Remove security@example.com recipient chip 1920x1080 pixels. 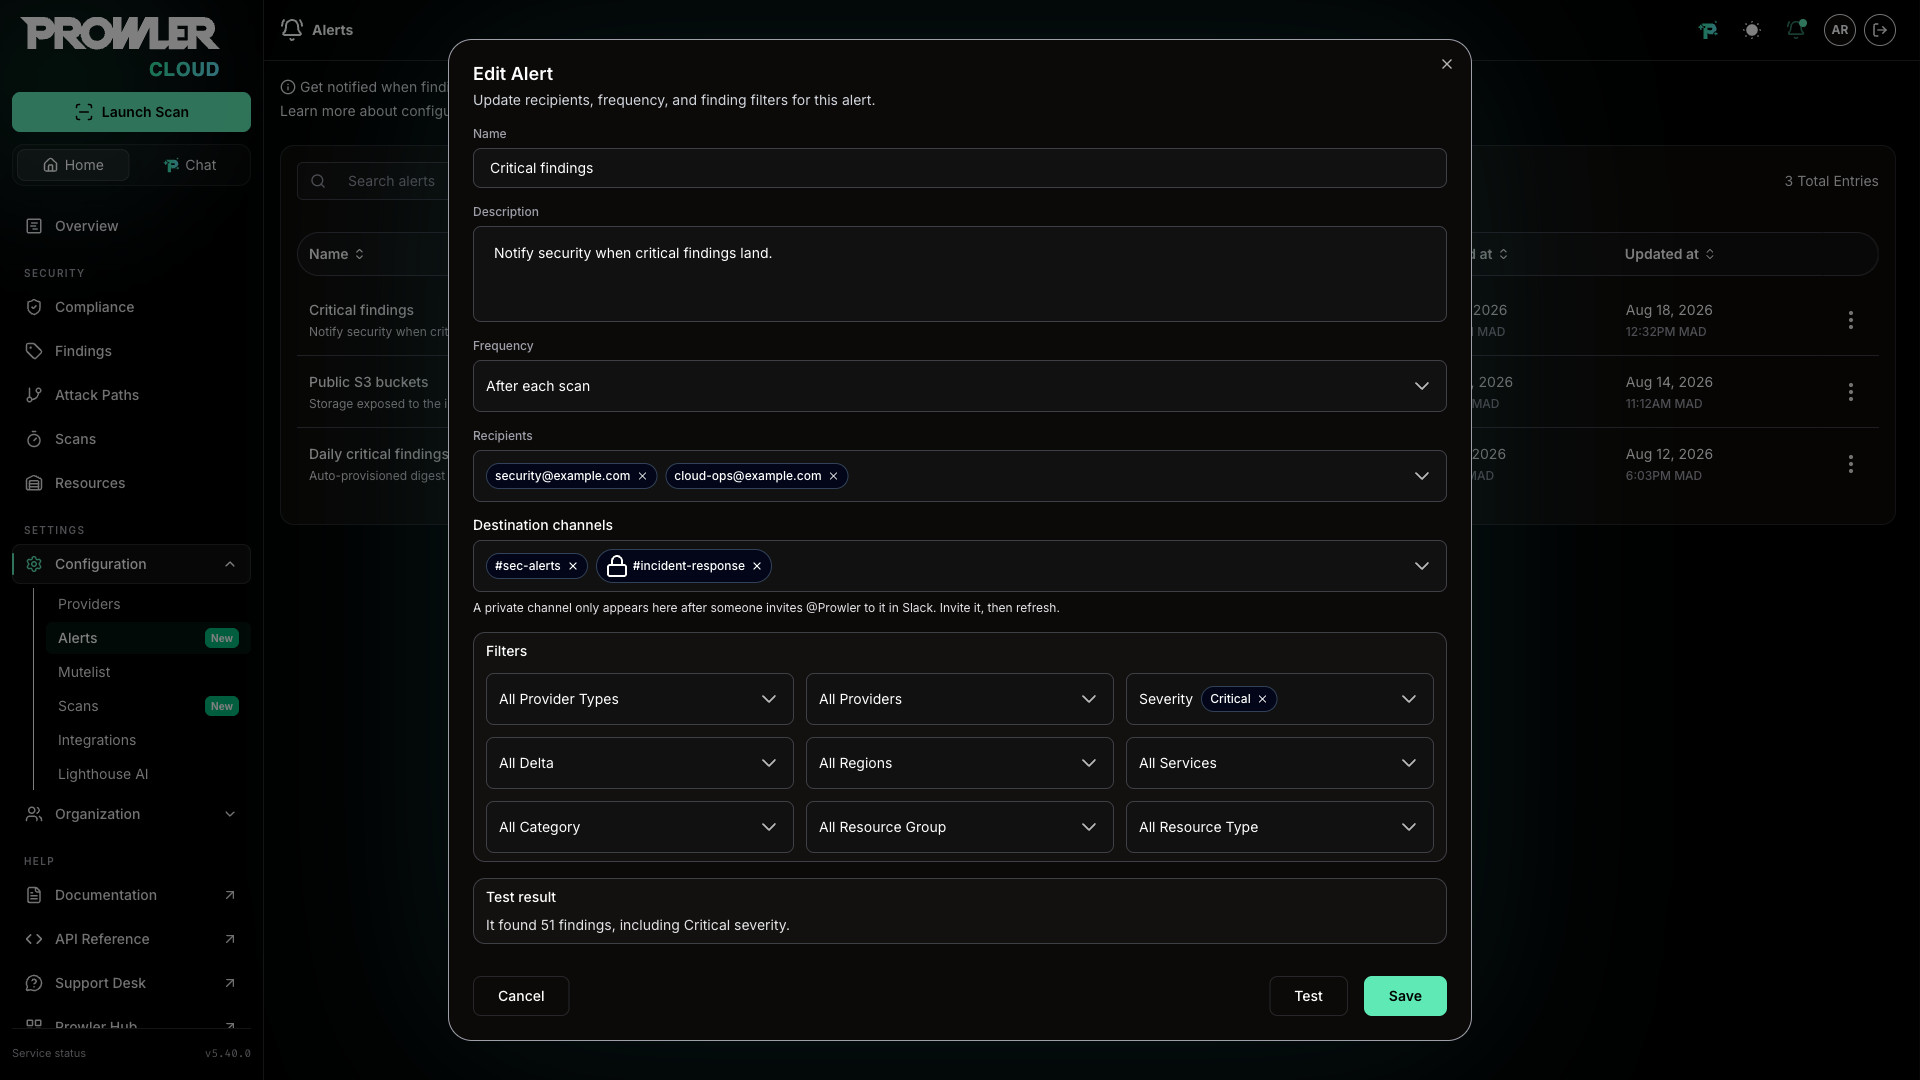pyautogui.click(x=642, y=476)
